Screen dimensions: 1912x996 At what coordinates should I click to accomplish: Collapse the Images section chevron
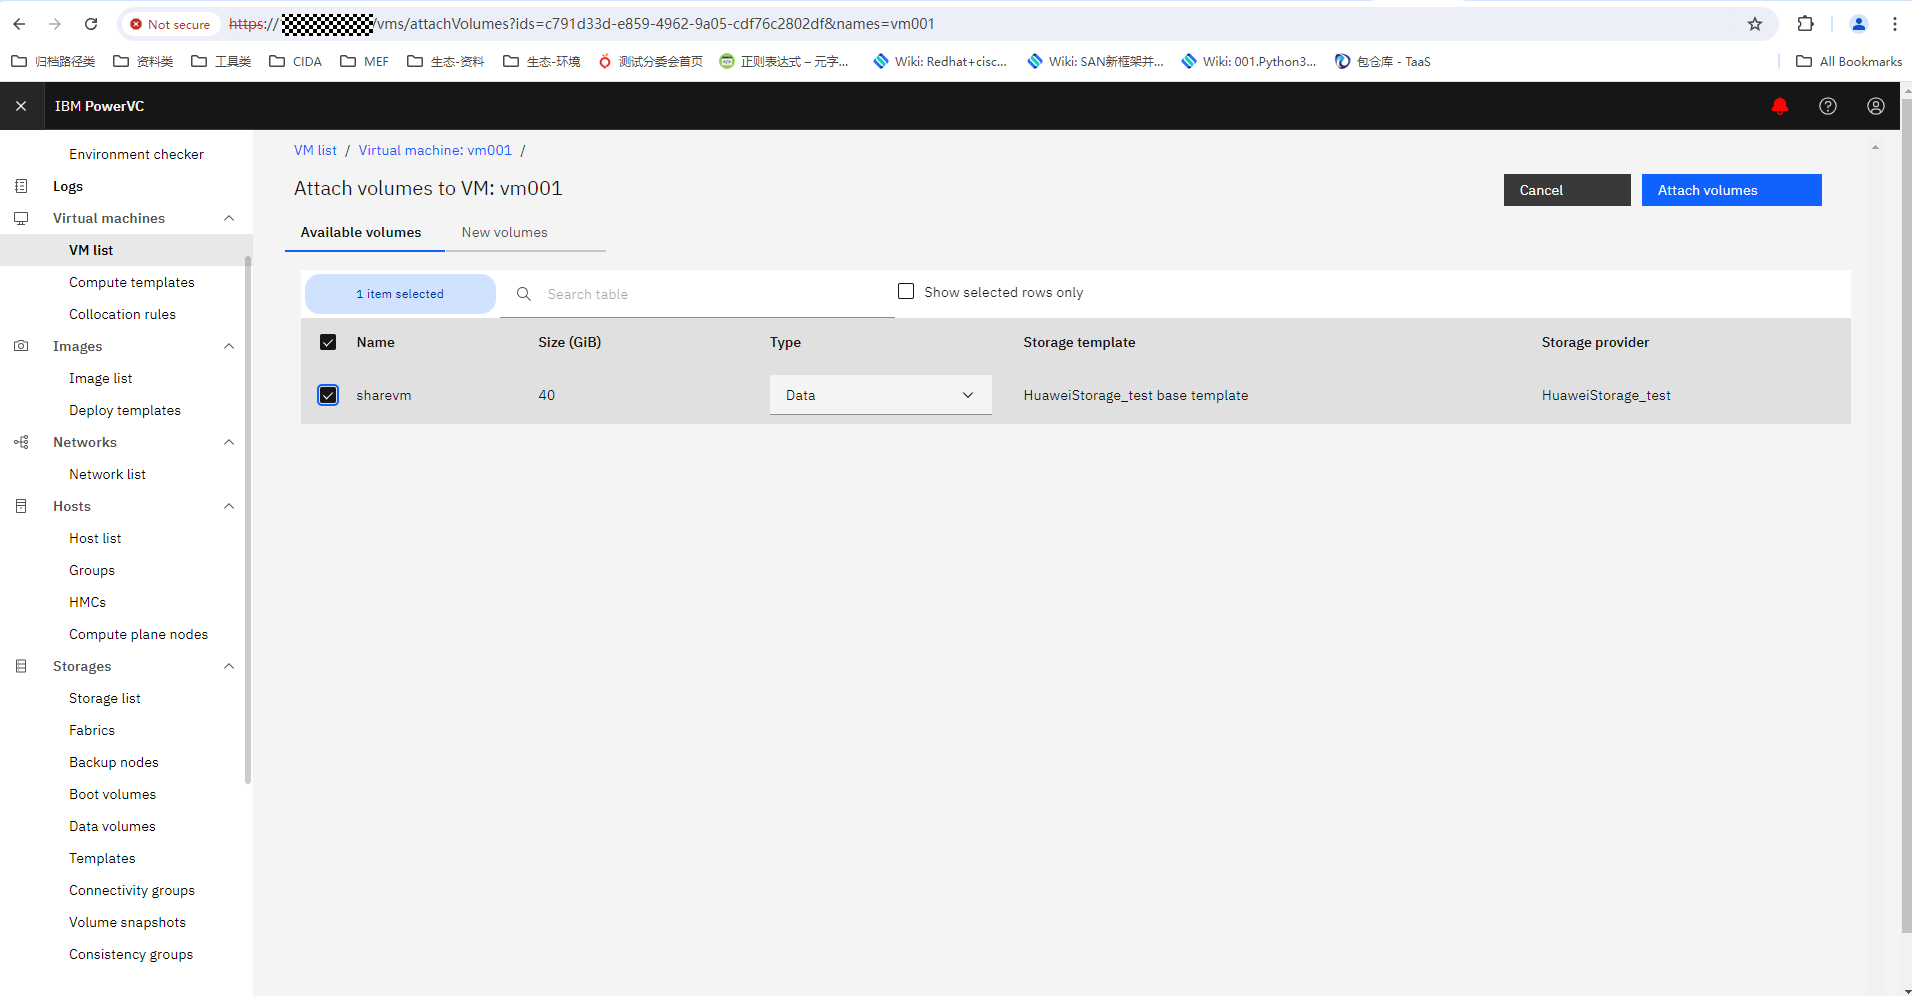[x=229, y=346]
